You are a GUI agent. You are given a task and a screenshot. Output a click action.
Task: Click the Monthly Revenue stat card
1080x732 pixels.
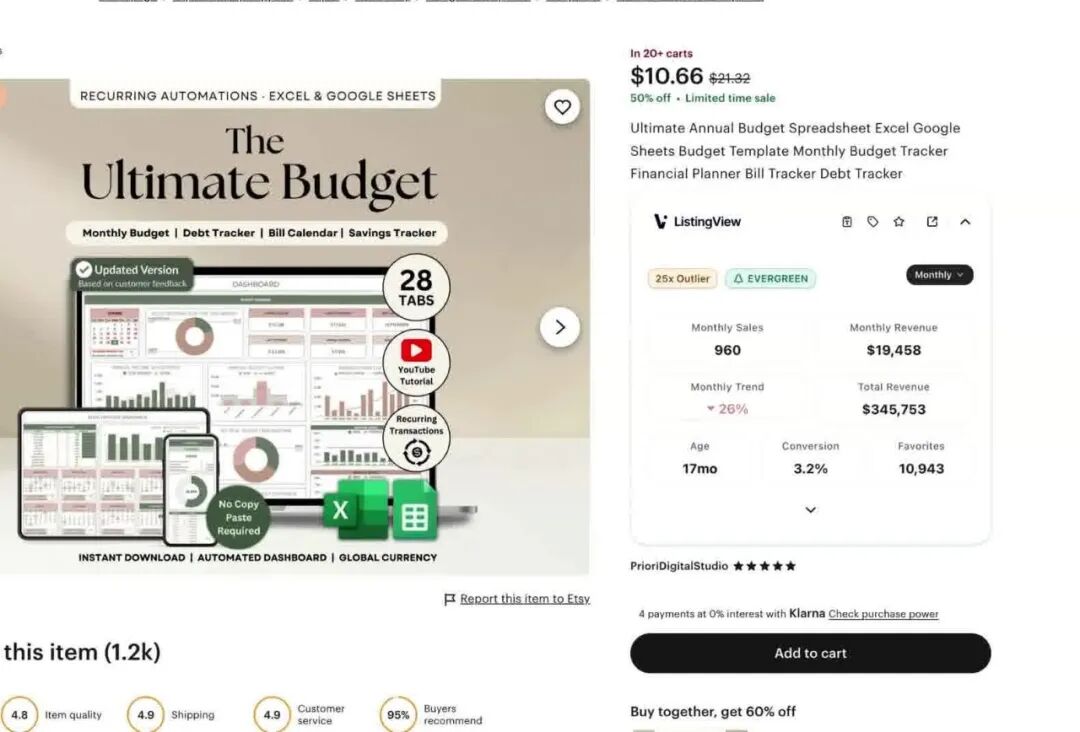click(893, 340)
